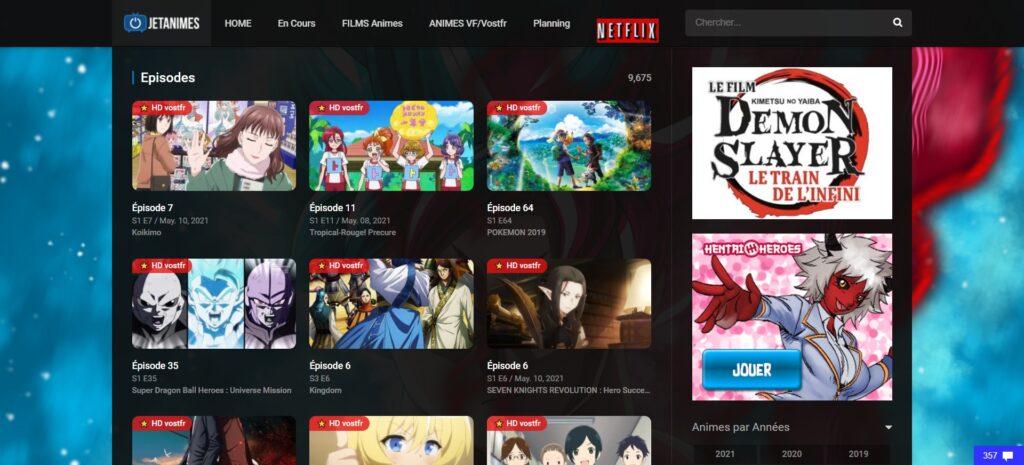Click the 9,675 episodes count

pyautogui.click(x=639, y=78)
